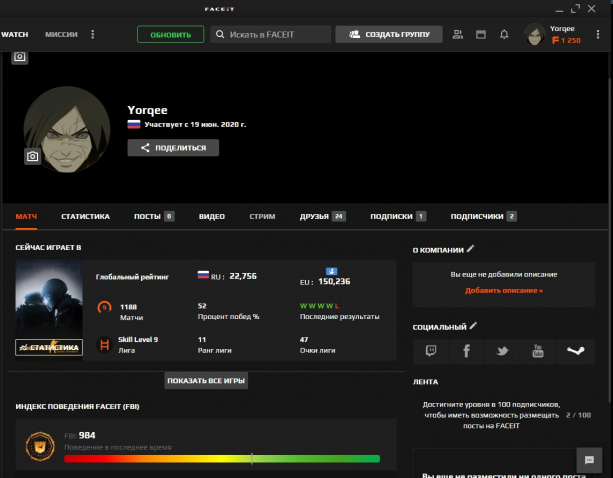Open the notifications bell

[504, 34]
